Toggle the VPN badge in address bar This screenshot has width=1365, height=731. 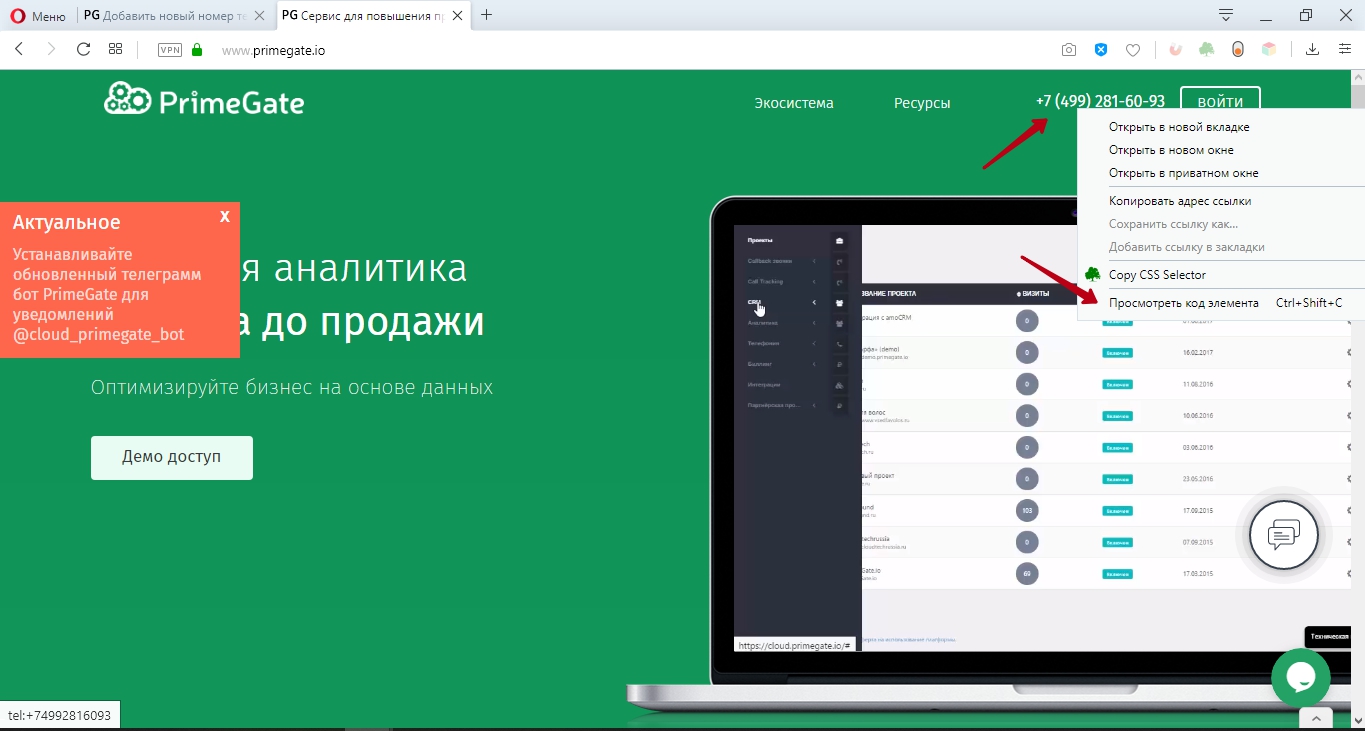(x=170, y=50)
